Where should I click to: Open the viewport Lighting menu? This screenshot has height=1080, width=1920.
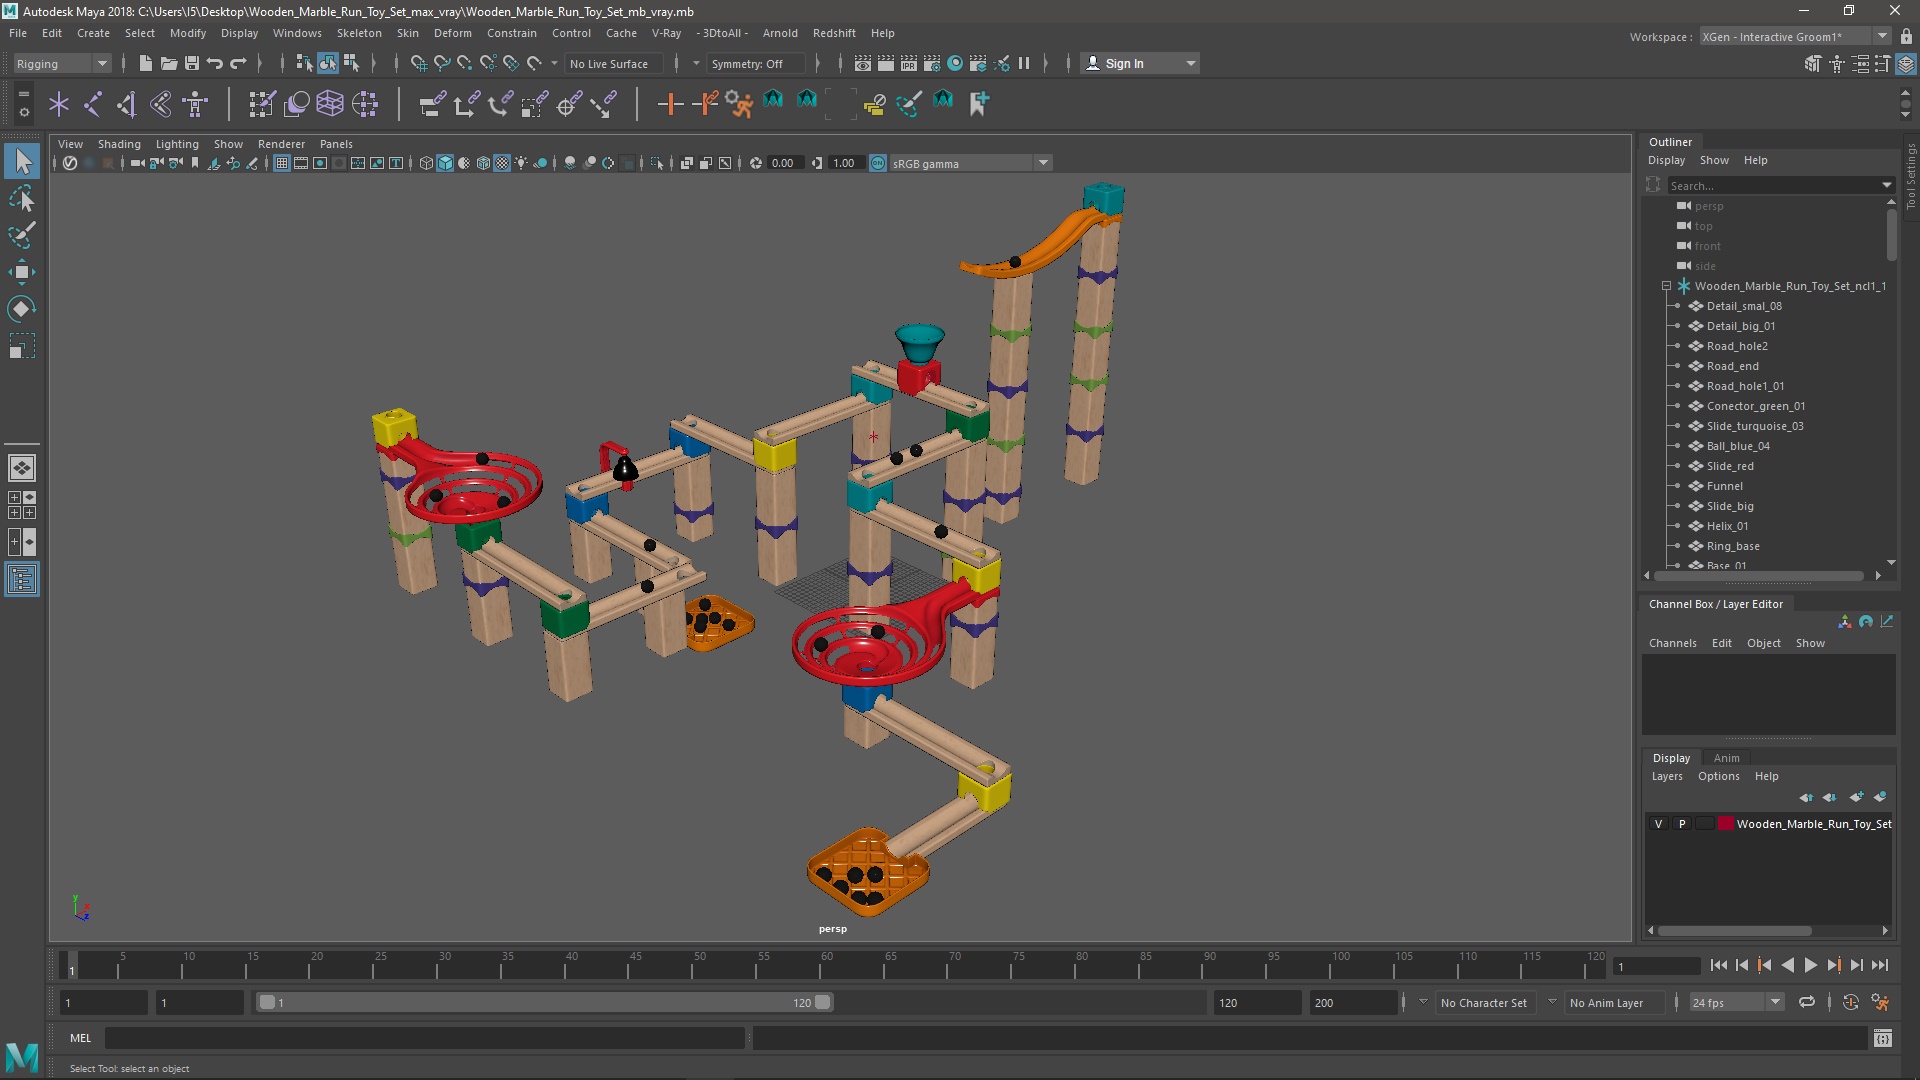tap(177, 144)
